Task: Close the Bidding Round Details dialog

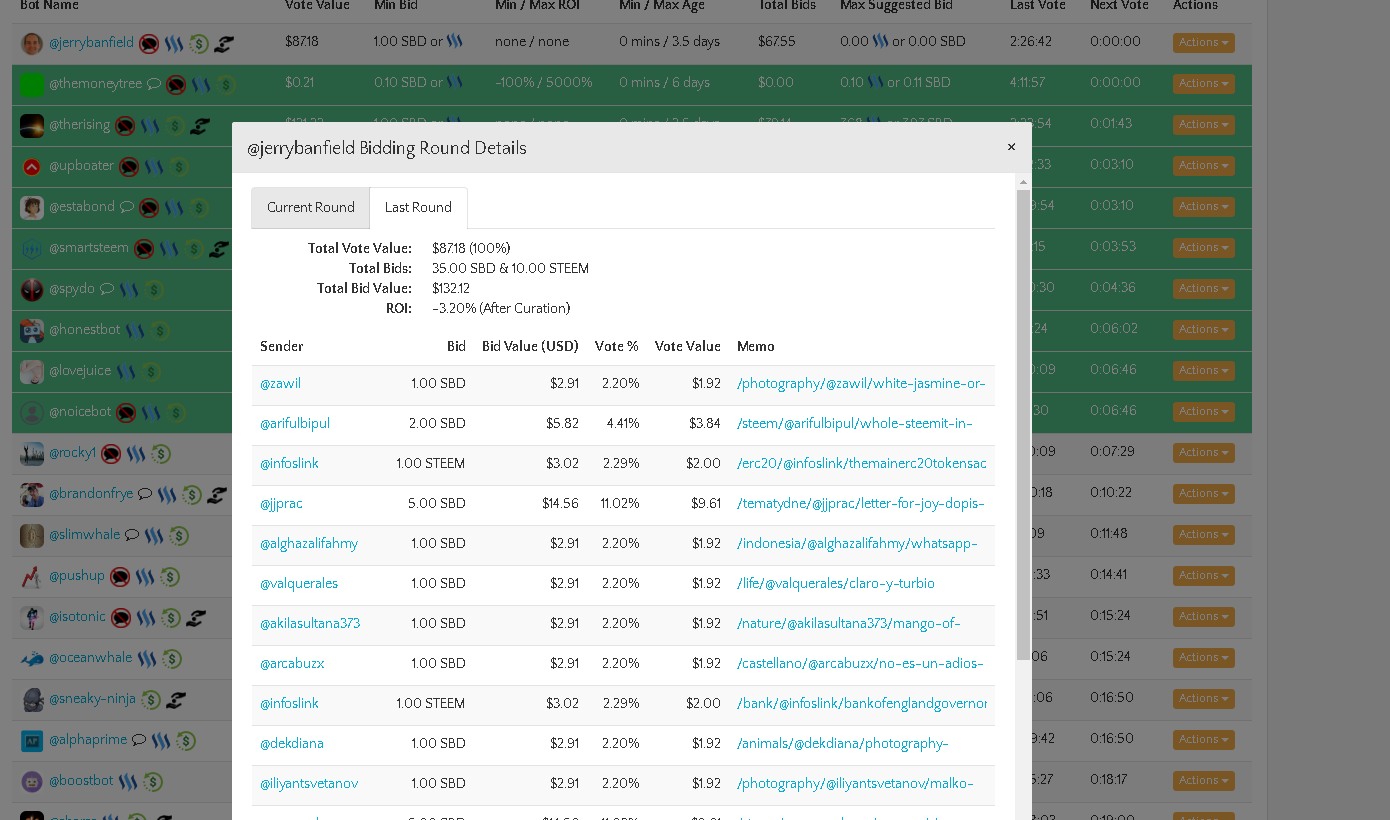Action: [x=1011, y=147]
